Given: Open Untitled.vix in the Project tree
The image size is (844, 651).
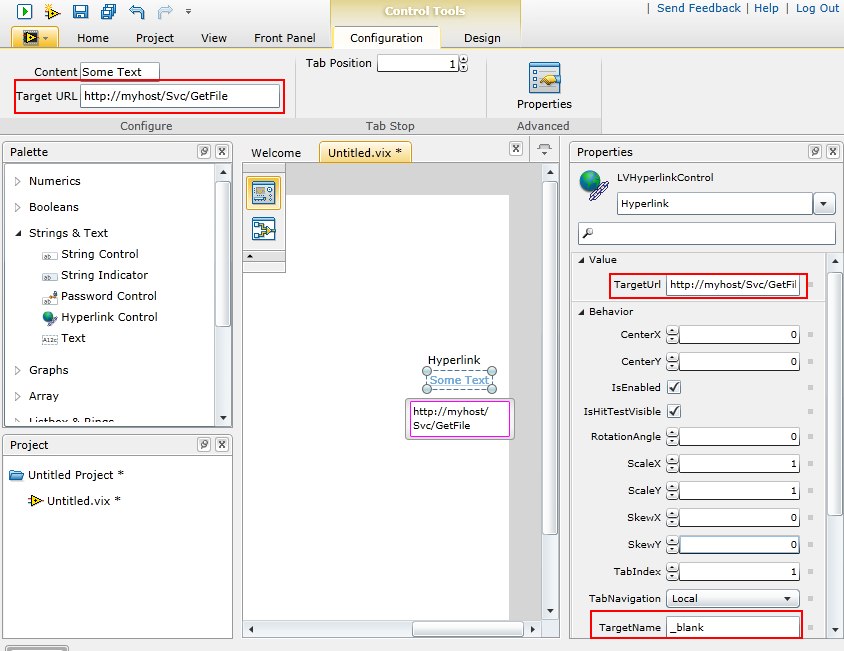Looking at the screenshot, I should pyautogui.click(x=74, y=501).
